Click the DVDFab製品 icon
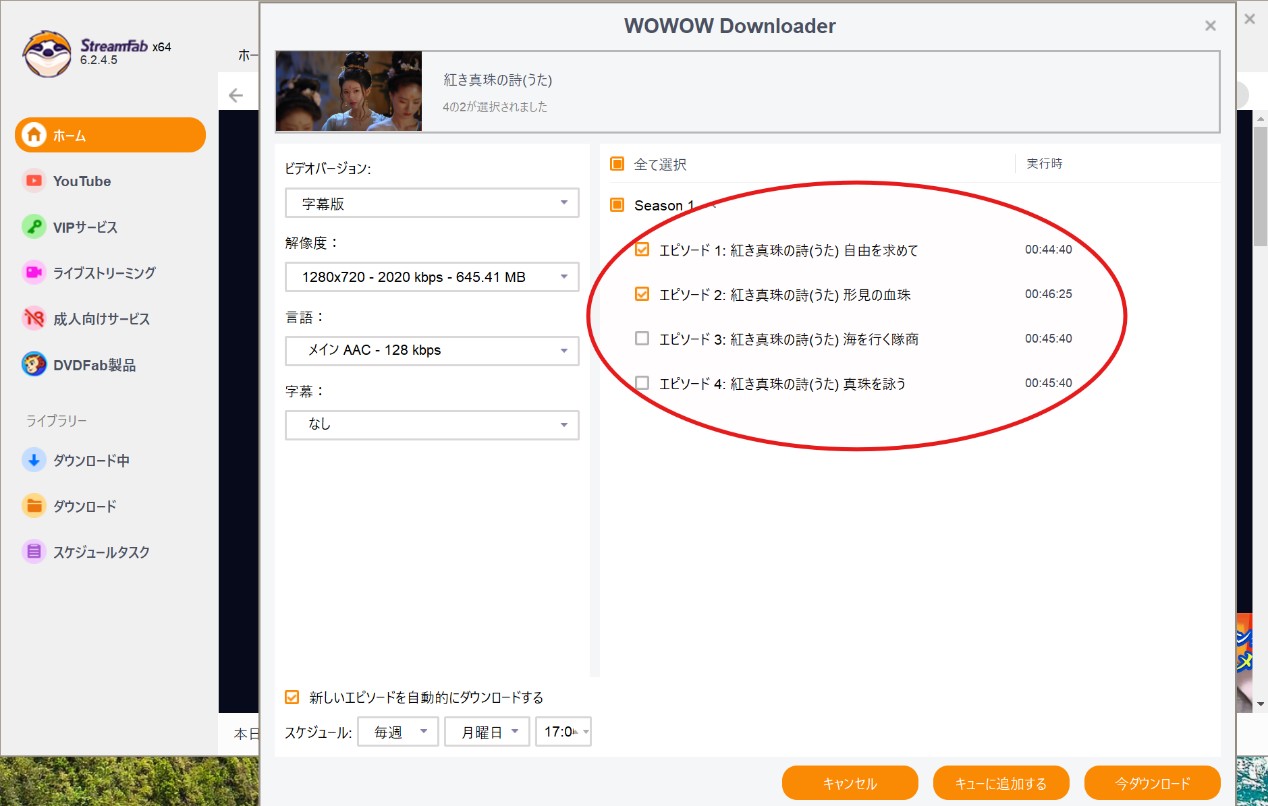Viewport: 1268px width, 806px height. 34,365
